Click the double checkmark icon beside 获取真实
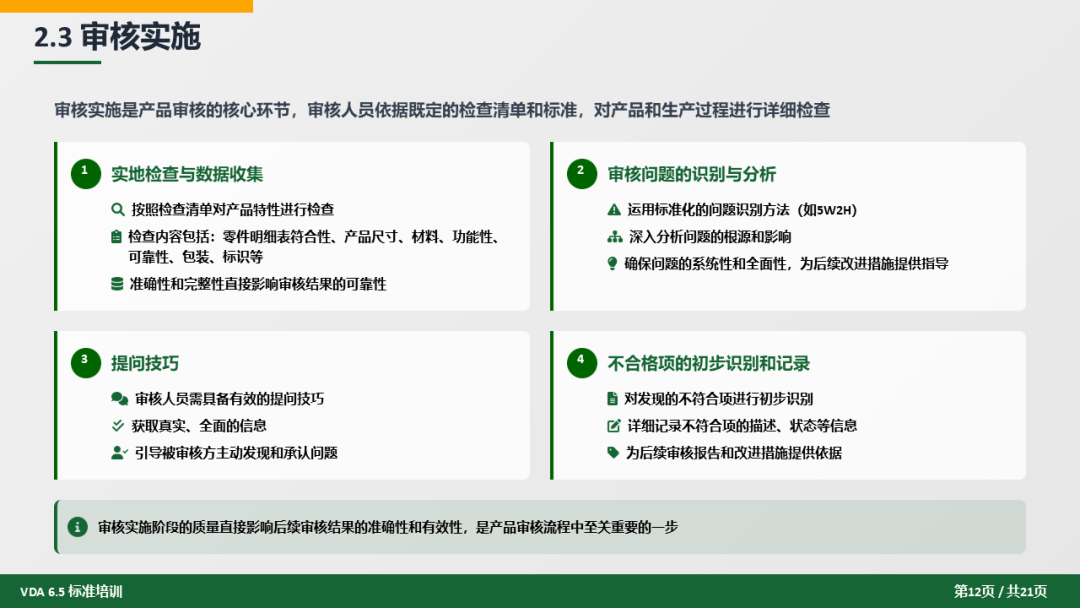This screenshot has width=1080, height=608. (118, 426)
